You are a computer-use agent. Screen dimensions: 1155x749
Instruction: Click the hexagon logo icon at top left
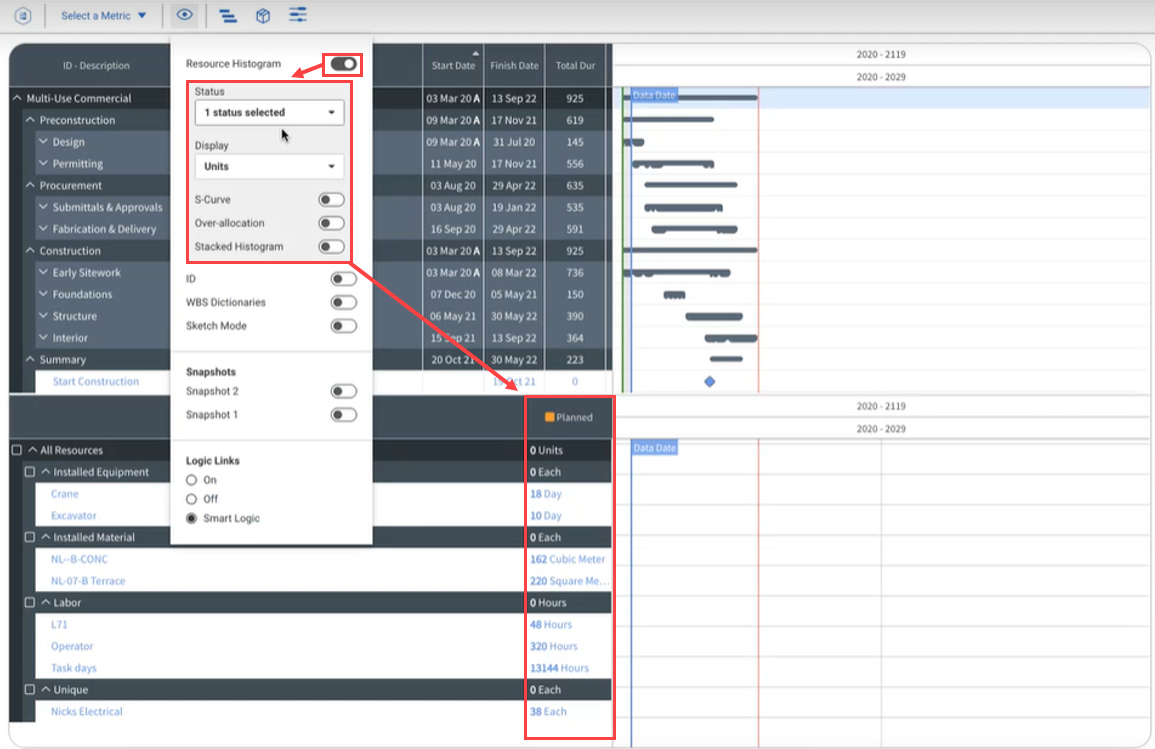(22, 15)
